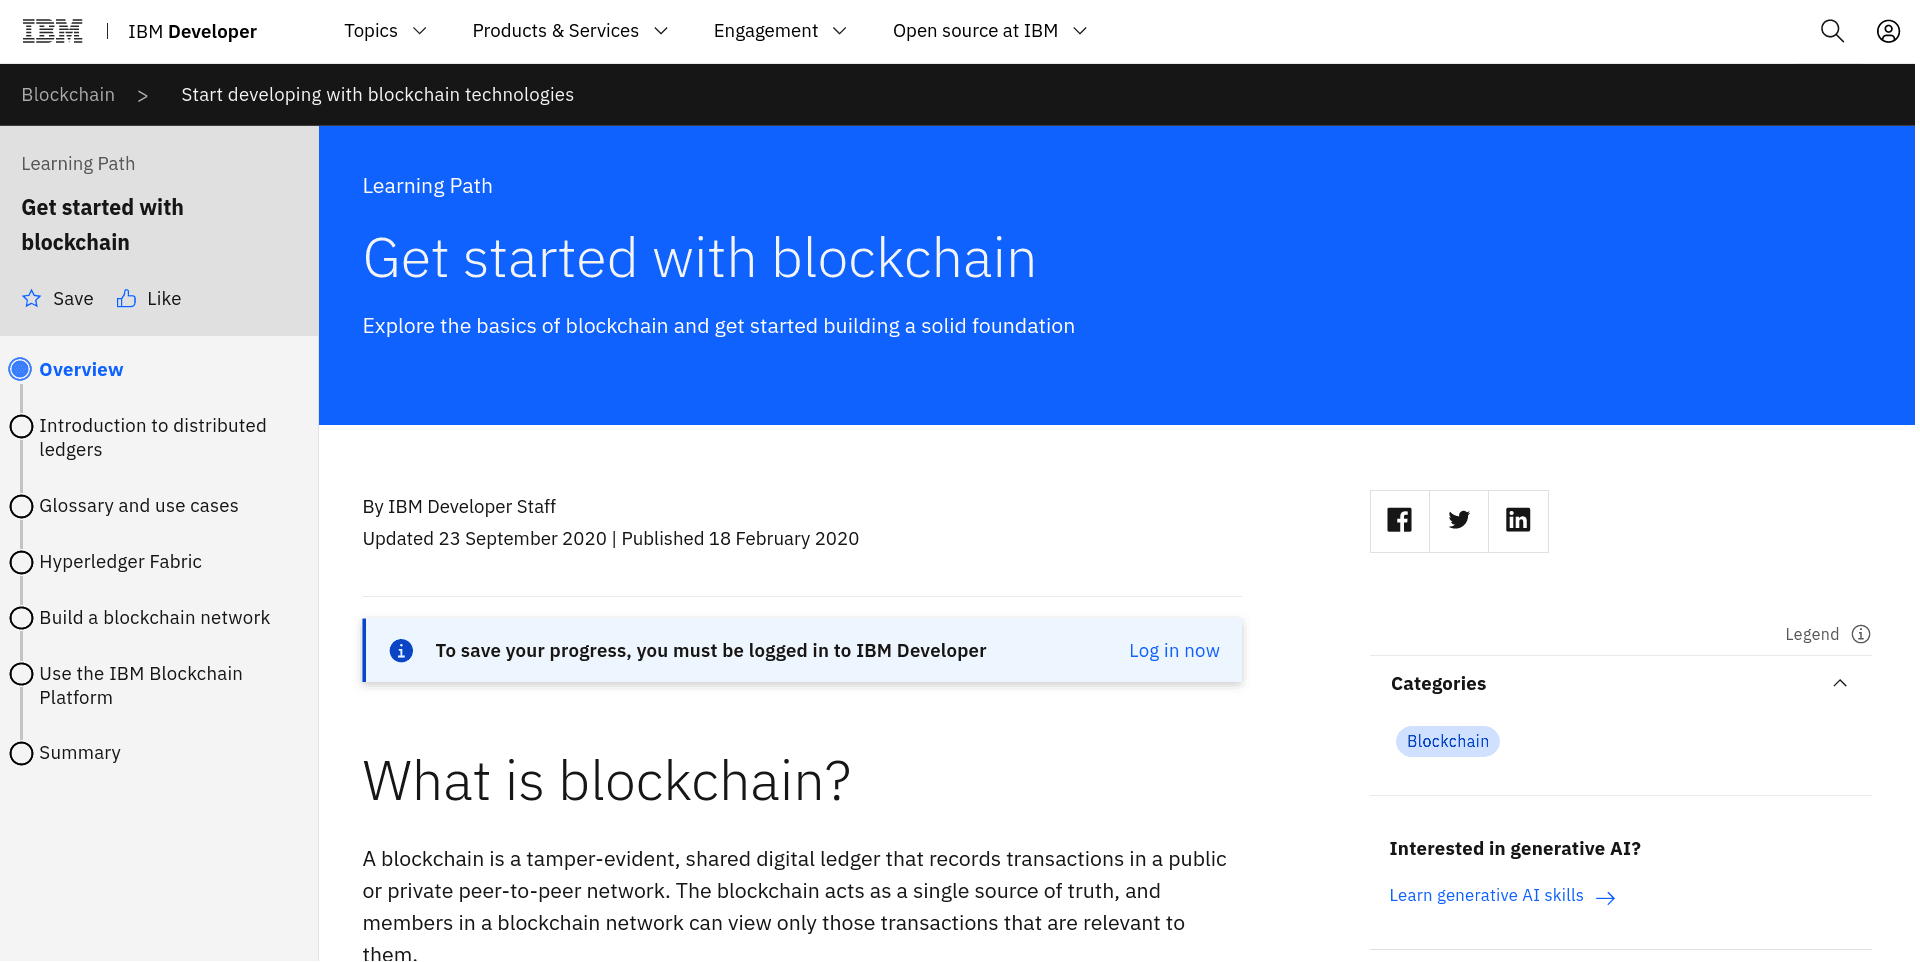Viewport: 1920px width, 962px height.
Task: Open the Products & Services dropdown
Action: click(569, 31)
